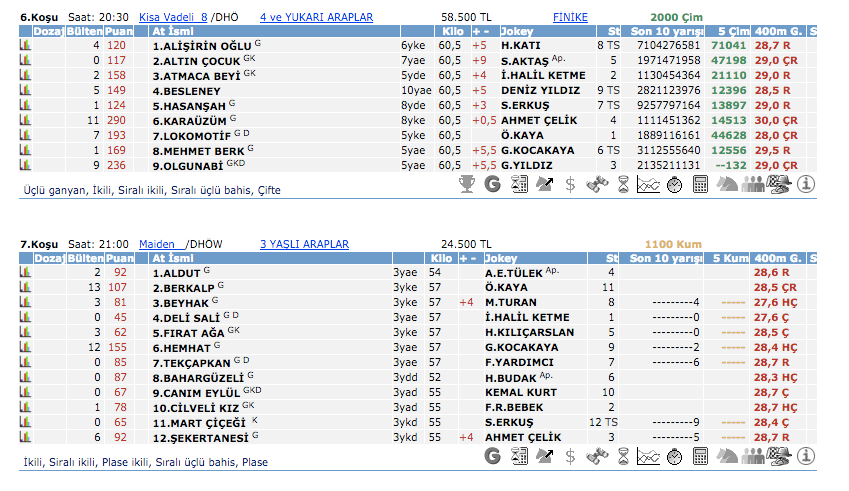Click the G icon under race 7
849x491 pixels.
click(x=492, y=456)
